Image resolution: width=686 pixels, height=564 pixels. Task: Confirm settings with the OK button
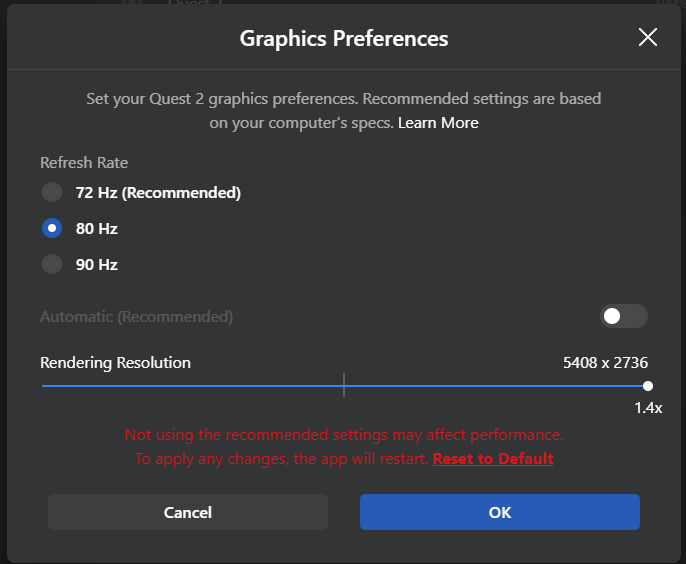point(500,512)
